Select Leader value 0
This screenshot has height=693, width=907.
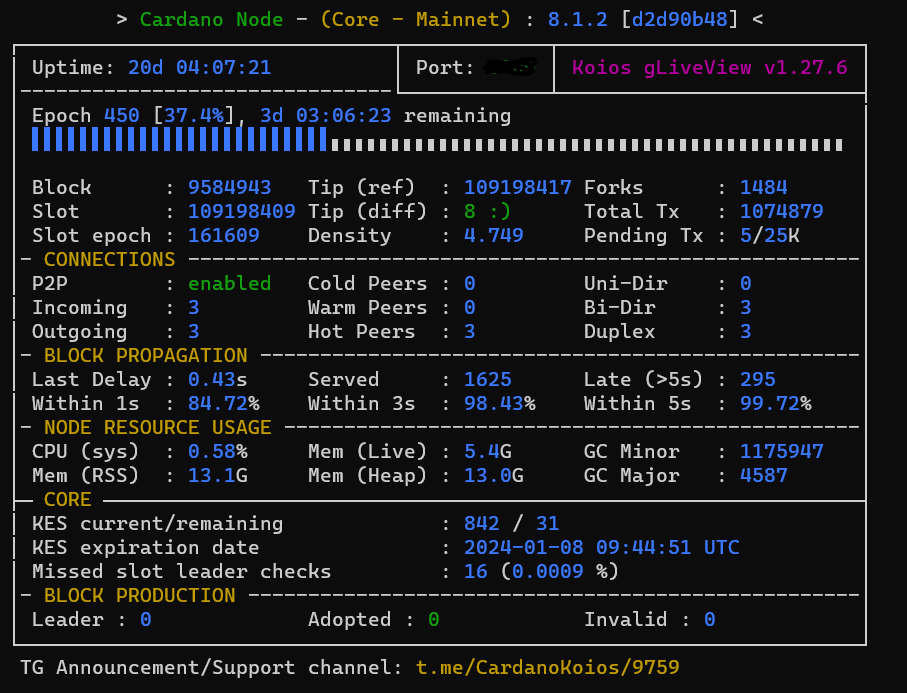[x=146, y=620]
